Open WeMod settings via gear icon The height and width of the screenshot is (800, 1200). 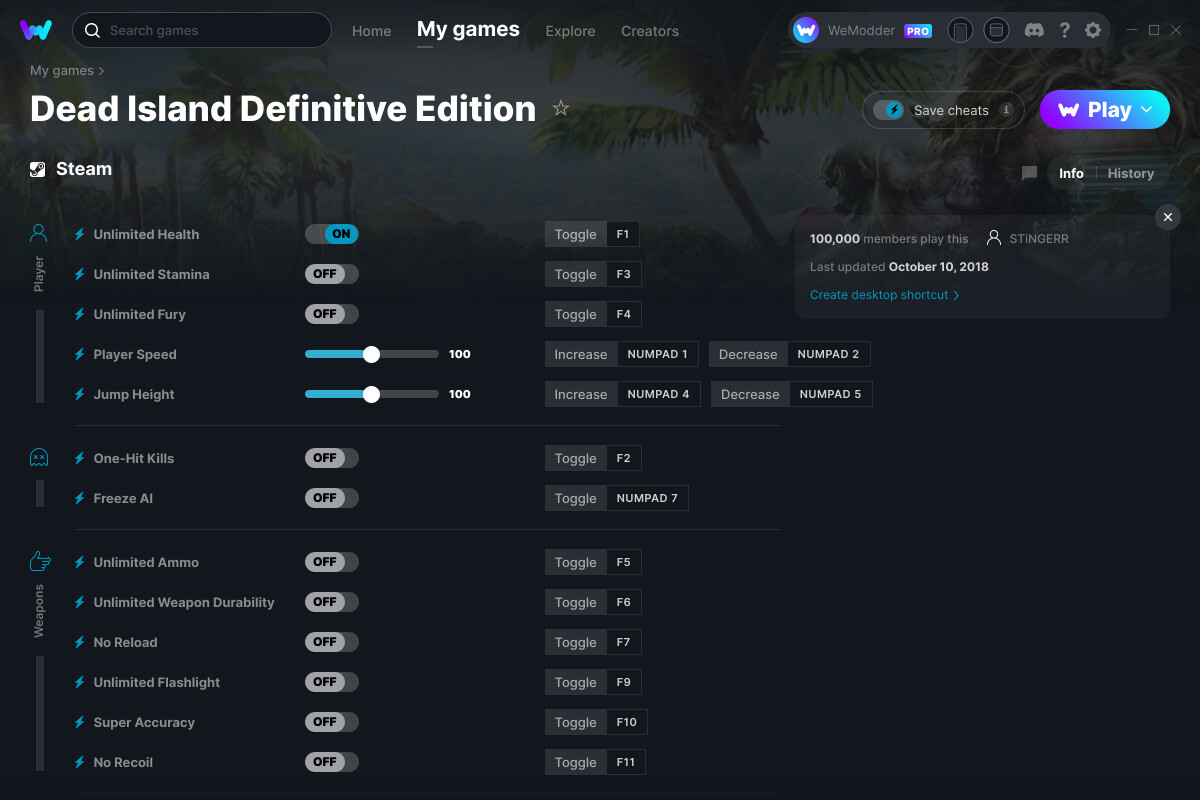[1093, 30]
